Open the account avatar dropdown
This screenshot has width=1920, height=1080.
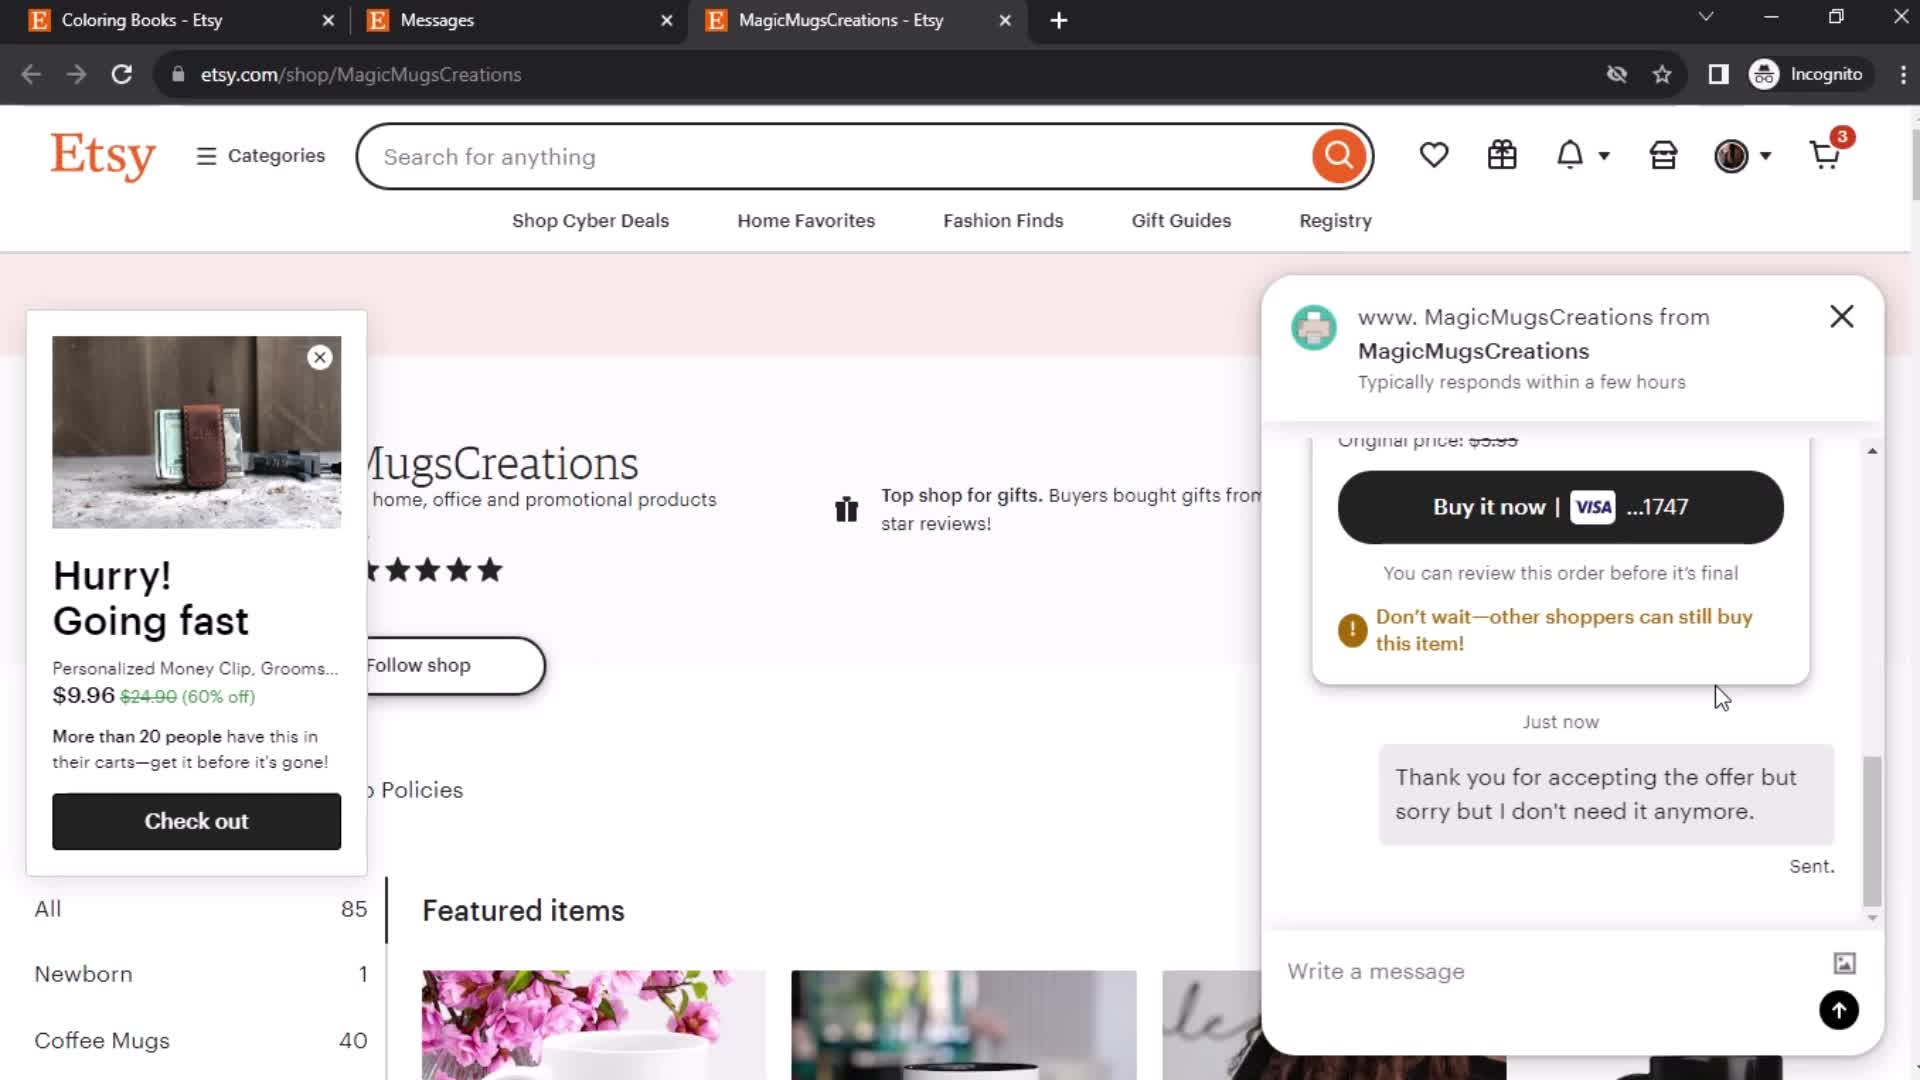(x=1743, y=156)
